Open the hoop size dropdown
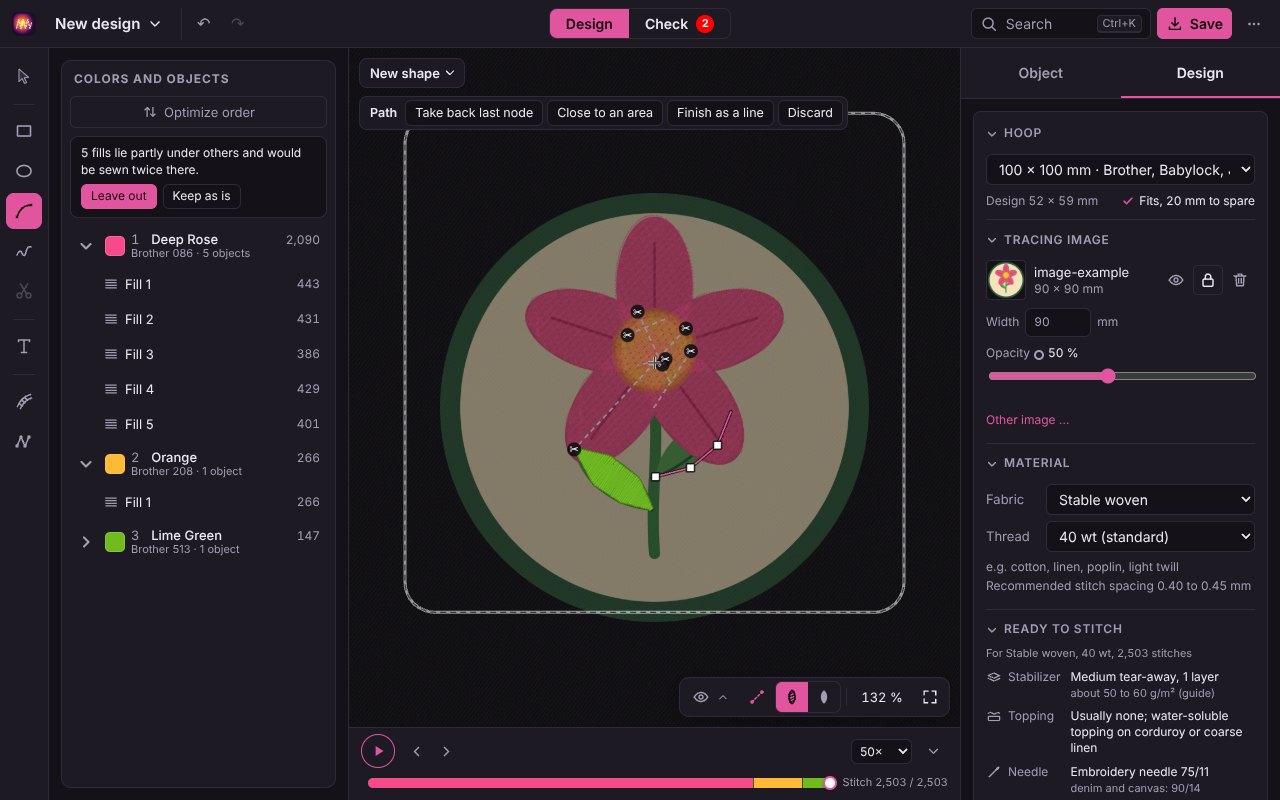 pyautogui.click(x=1120, y=170)
